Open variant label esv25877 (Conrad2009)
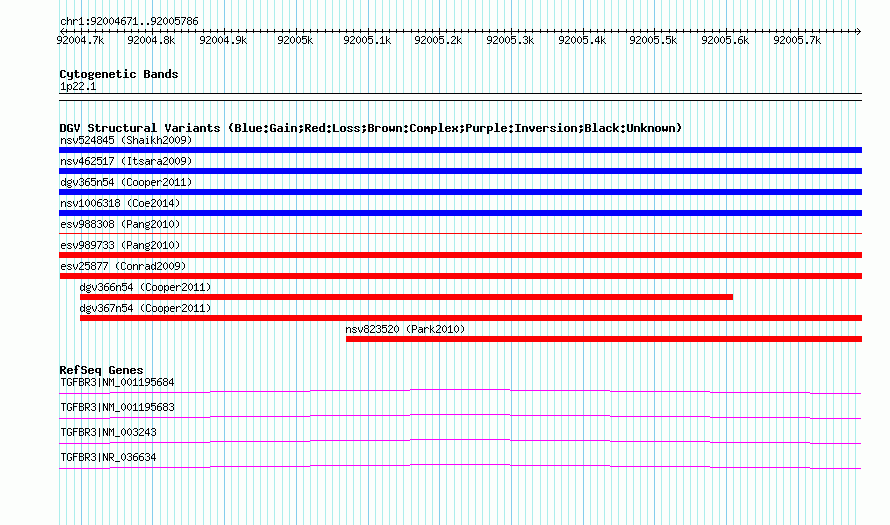 click(123, 266)
